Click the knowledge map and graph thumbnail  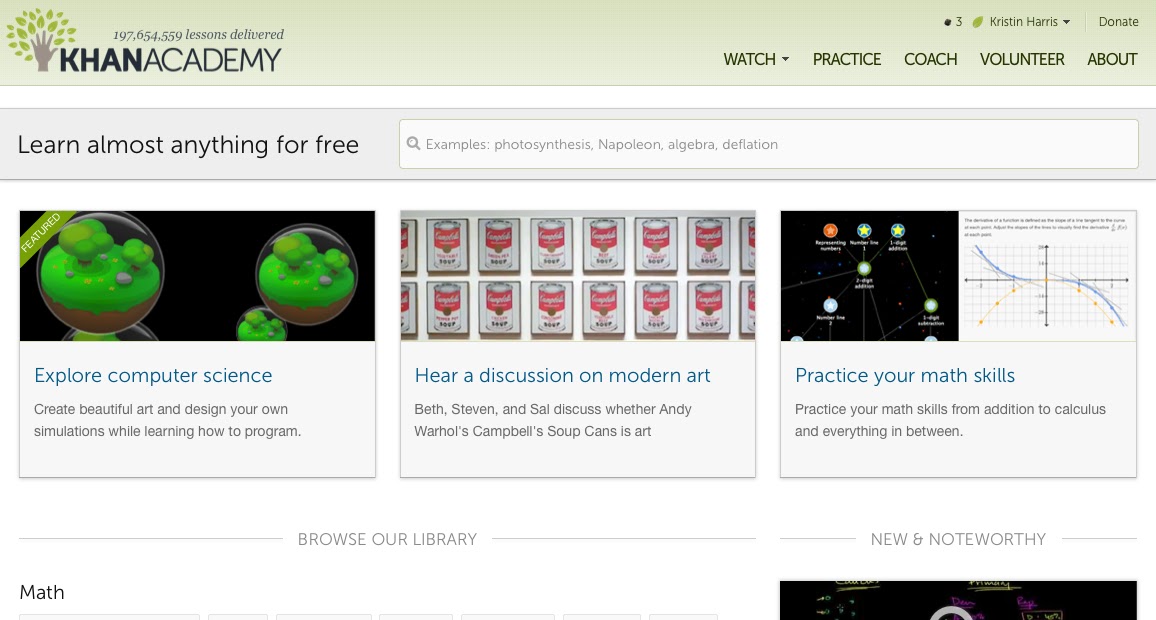[x=958, y=276]
